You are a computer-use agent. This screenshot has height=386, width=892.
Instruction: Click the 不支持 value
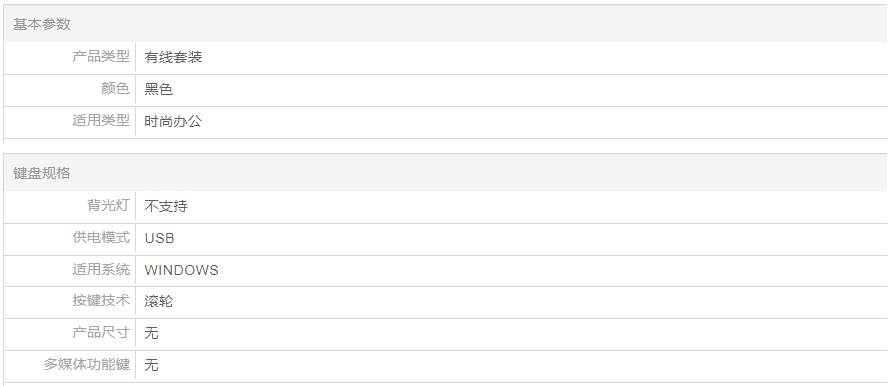(166, 206)
